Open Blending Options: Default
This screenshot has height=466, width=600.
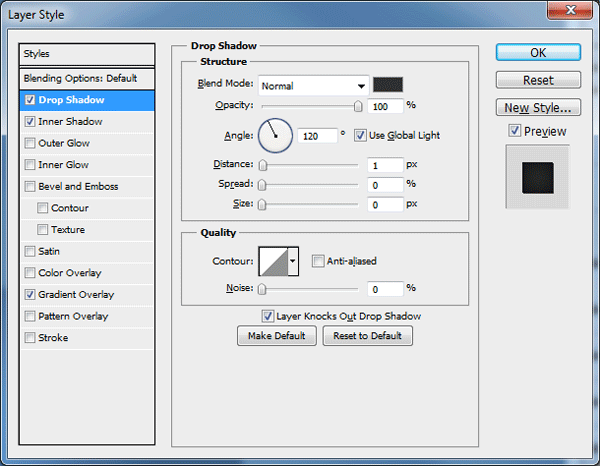coord(87,78)
